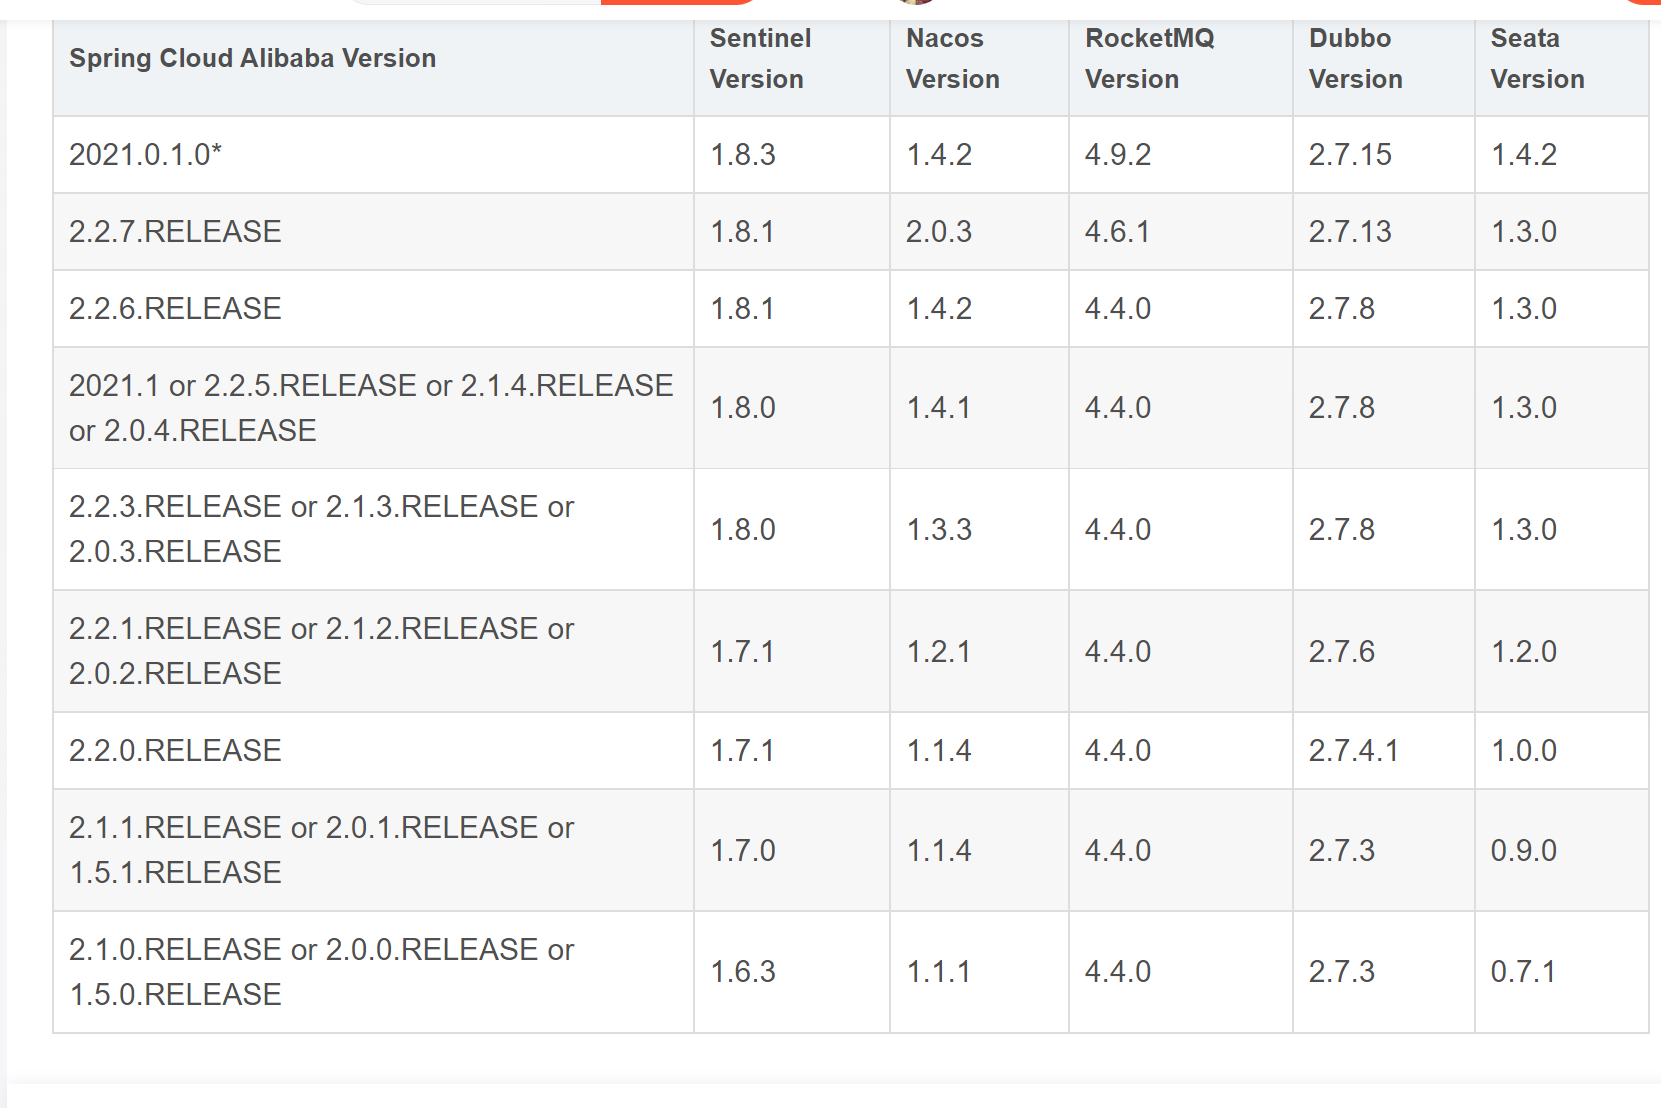Select the '2.2.1.RELEASE or 2.1.2.RELEASE' version cell
1661x1108 pixels.
tap(373, 652)
